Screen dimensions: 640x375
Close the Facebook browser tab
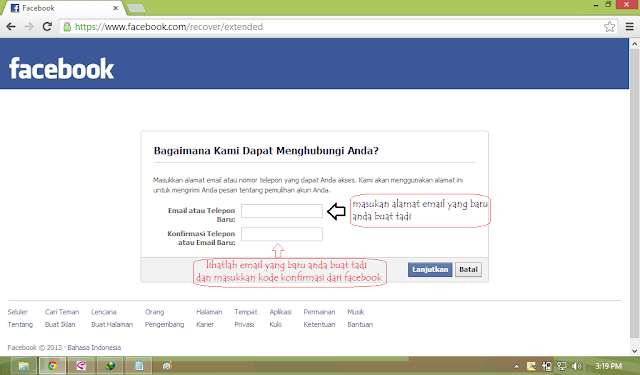(116, 8)
